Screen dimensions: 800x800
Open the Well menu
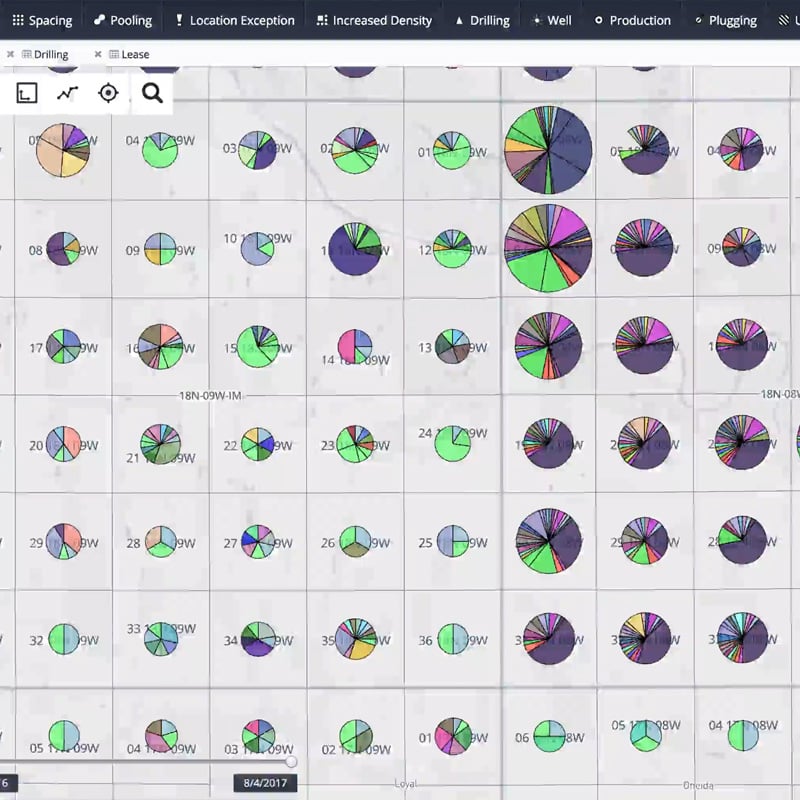click(x=552, y=20)
